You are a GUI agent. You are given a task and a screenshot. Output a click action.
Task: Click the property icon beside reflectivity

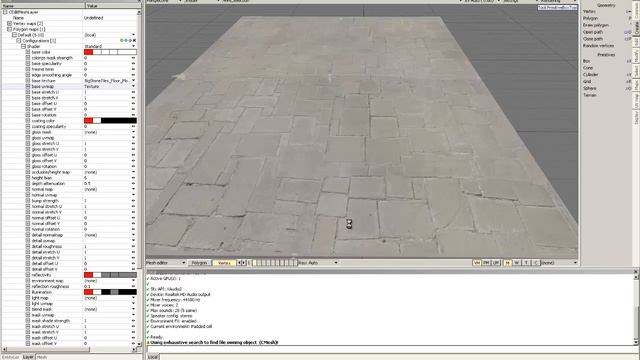tap(28, 275)
